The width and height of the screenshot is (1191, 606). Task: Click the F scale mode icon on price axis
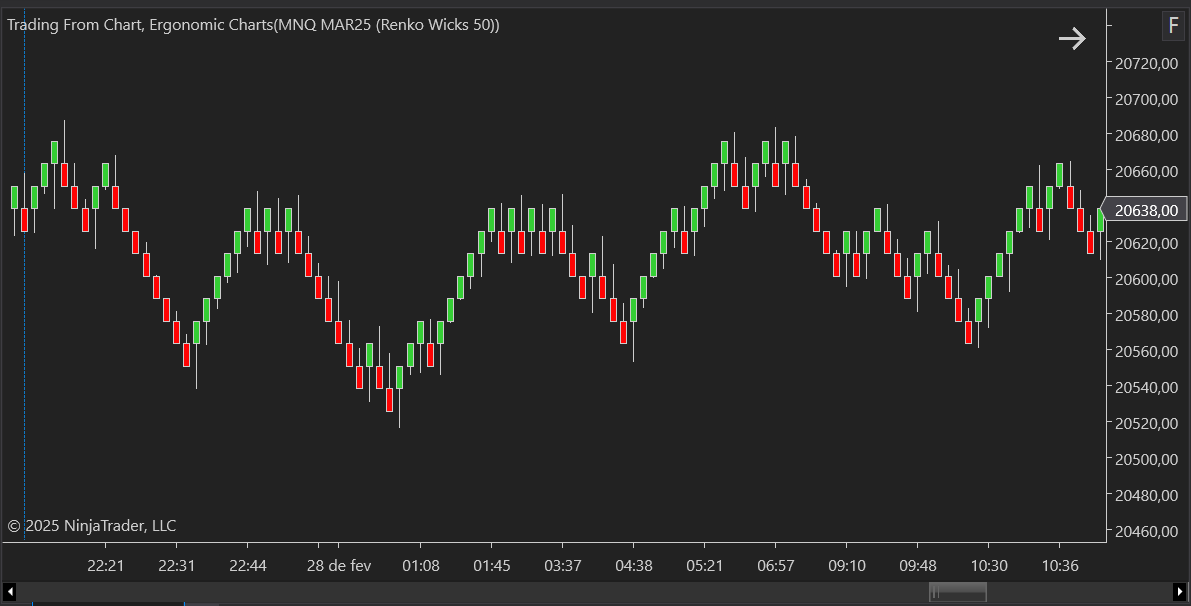[1172, 26]
